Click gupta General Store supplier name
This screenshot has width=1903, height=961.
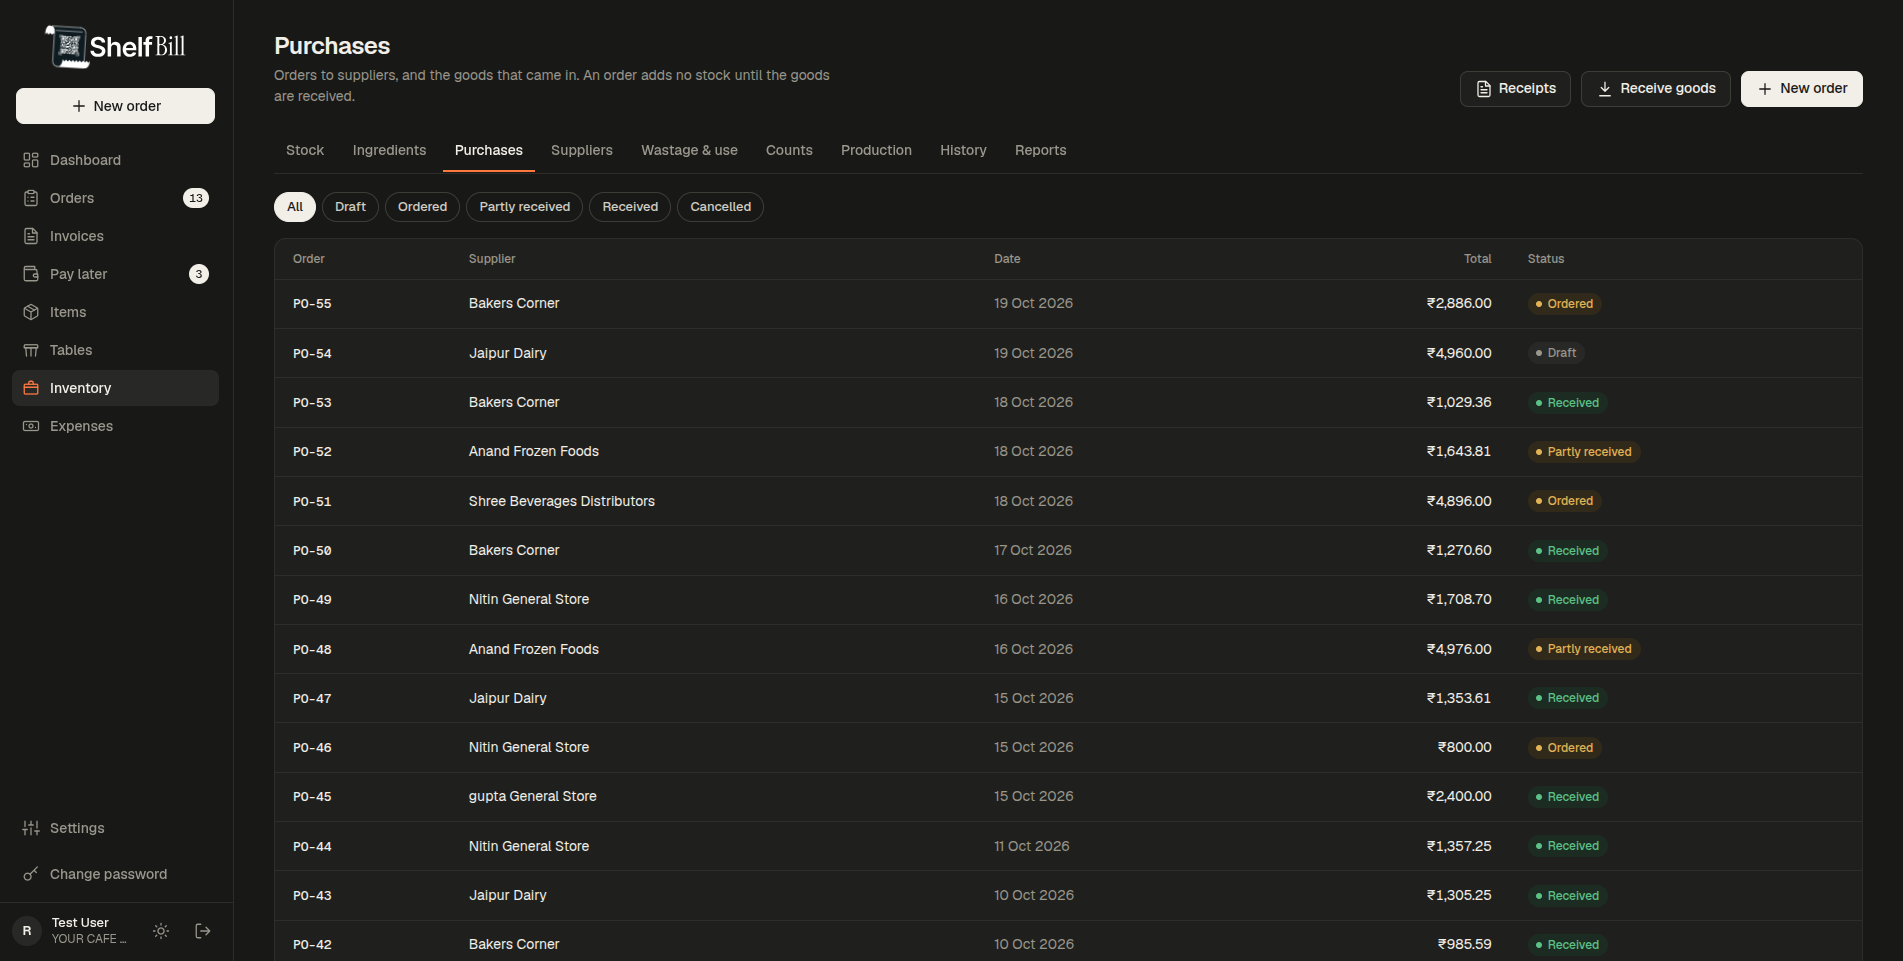(x=533, y=797)
